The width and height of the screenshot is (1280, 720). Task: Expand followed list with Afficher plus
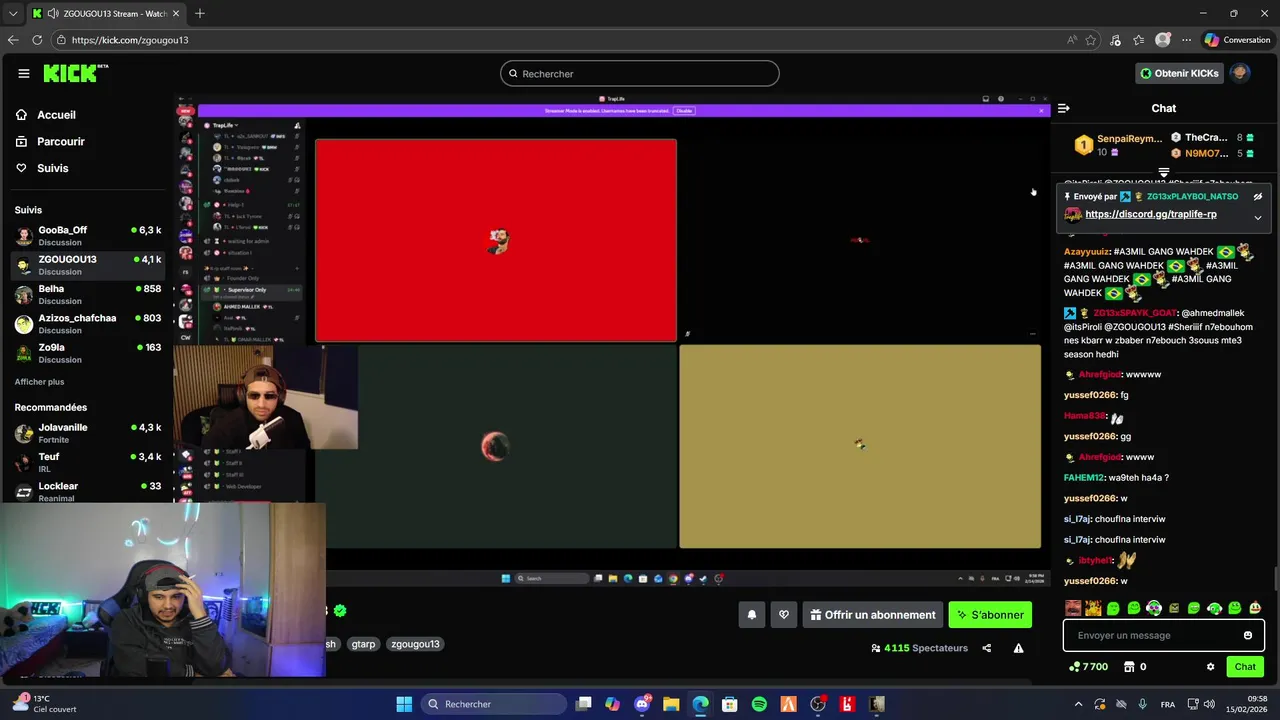point(39,382)
